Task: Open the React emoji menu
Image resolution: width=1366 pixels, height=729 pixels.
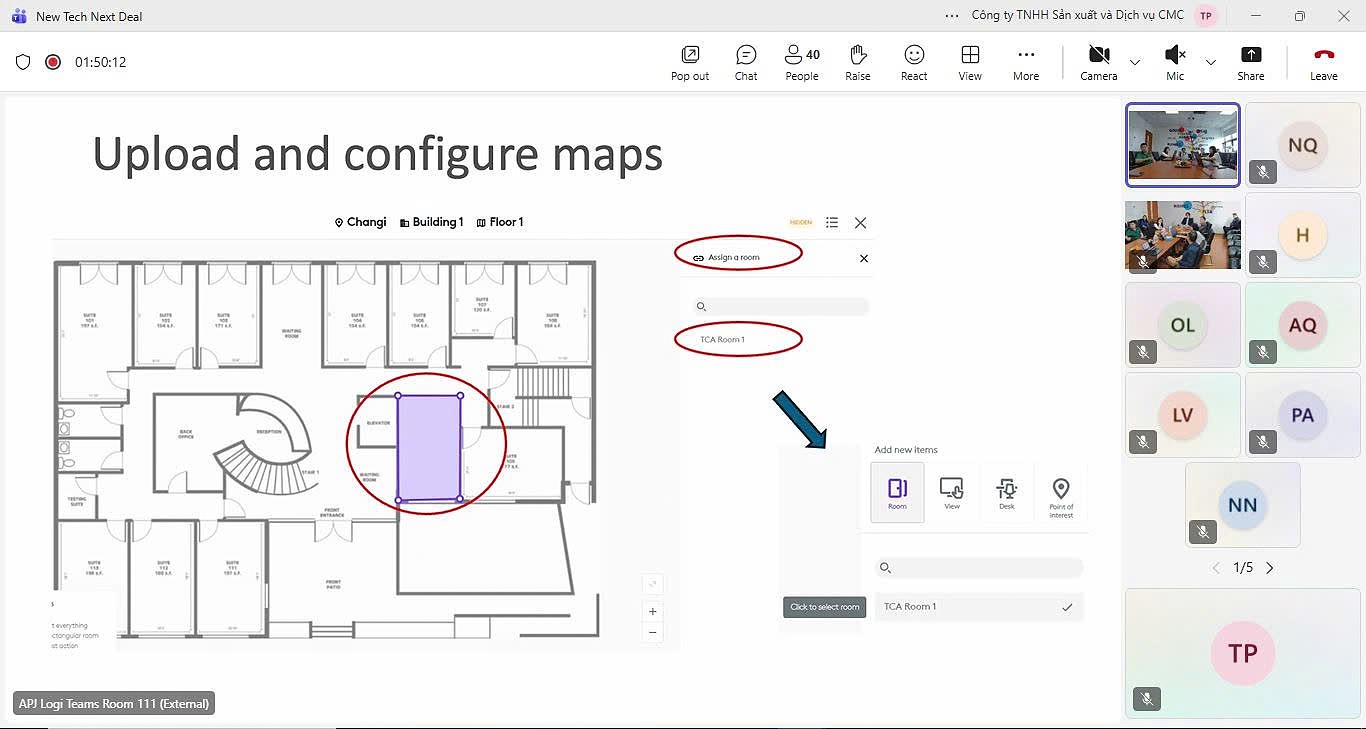Action: (x=913, y=62)
